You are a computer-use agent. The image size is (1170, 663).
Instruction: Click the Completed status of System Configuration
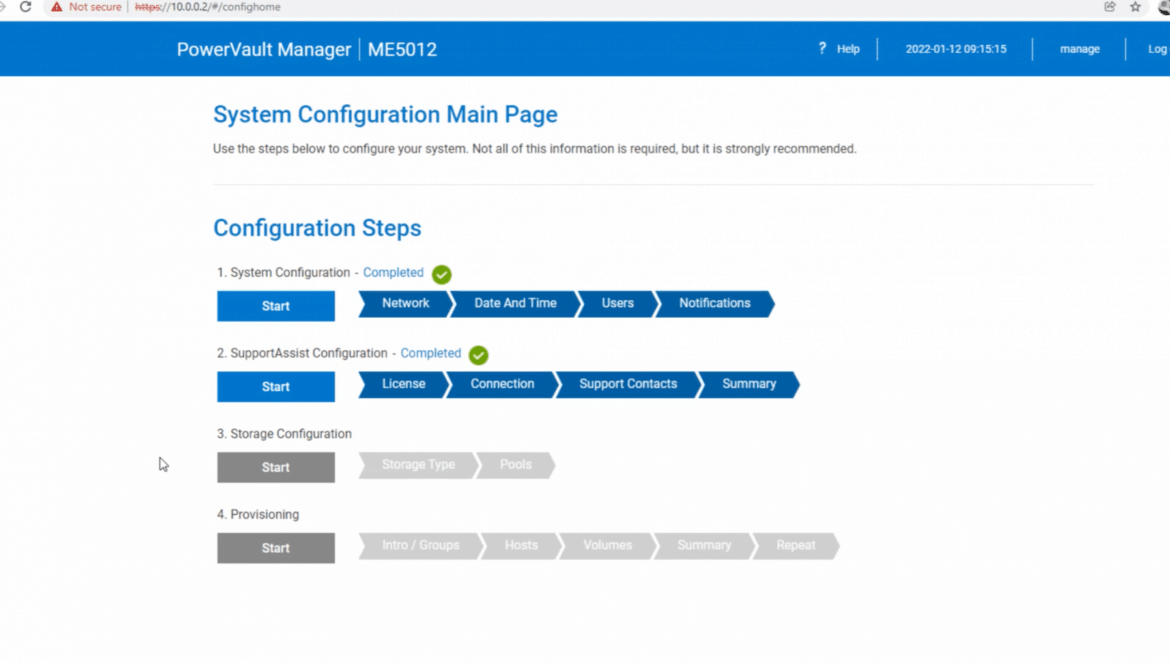point(393,273)
